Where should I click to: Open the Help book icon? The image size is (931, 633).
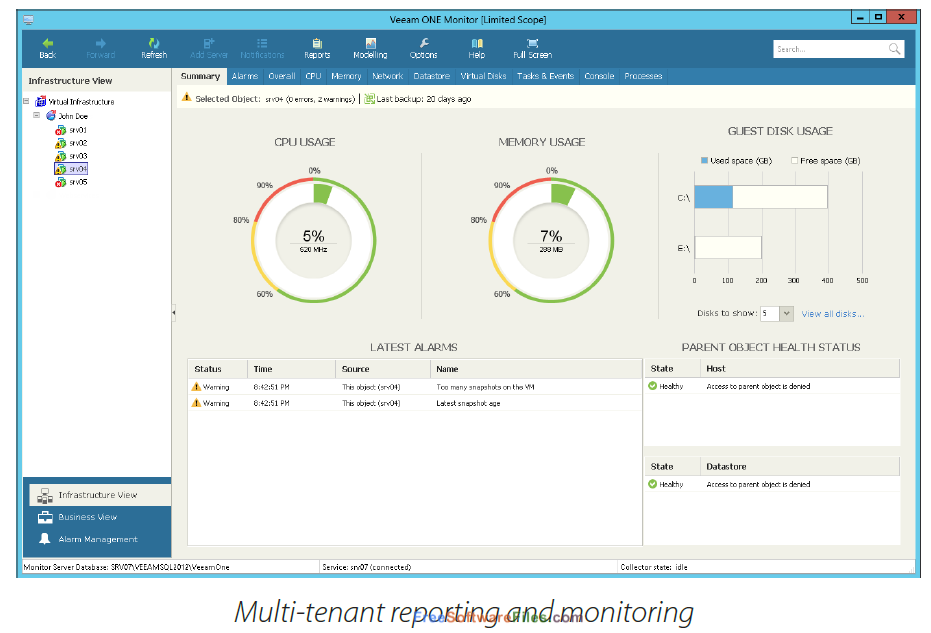tap(477, 43)
